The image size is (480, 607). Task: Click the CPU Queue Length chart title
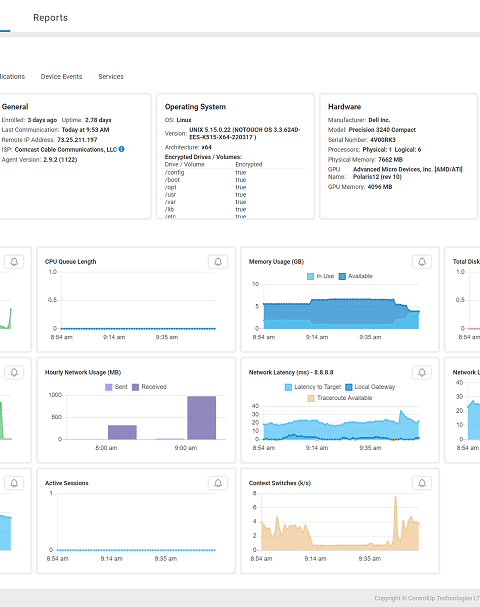pyautogui.click(x=70, y=262)
